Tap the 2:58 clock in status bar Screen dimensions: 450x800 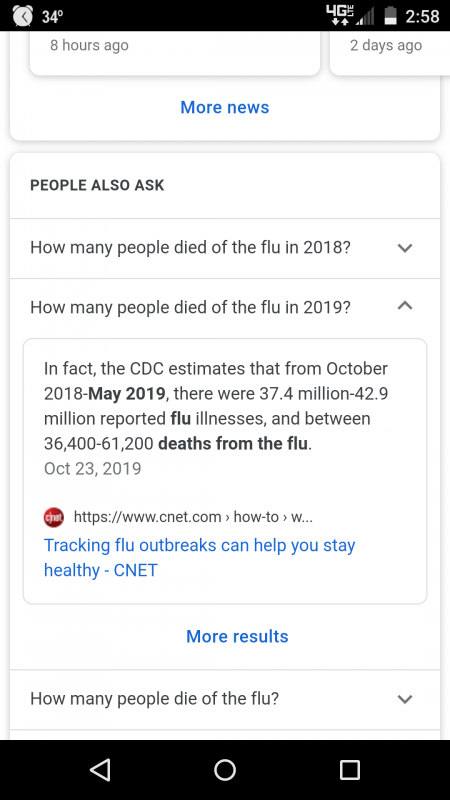click(422, 16)
